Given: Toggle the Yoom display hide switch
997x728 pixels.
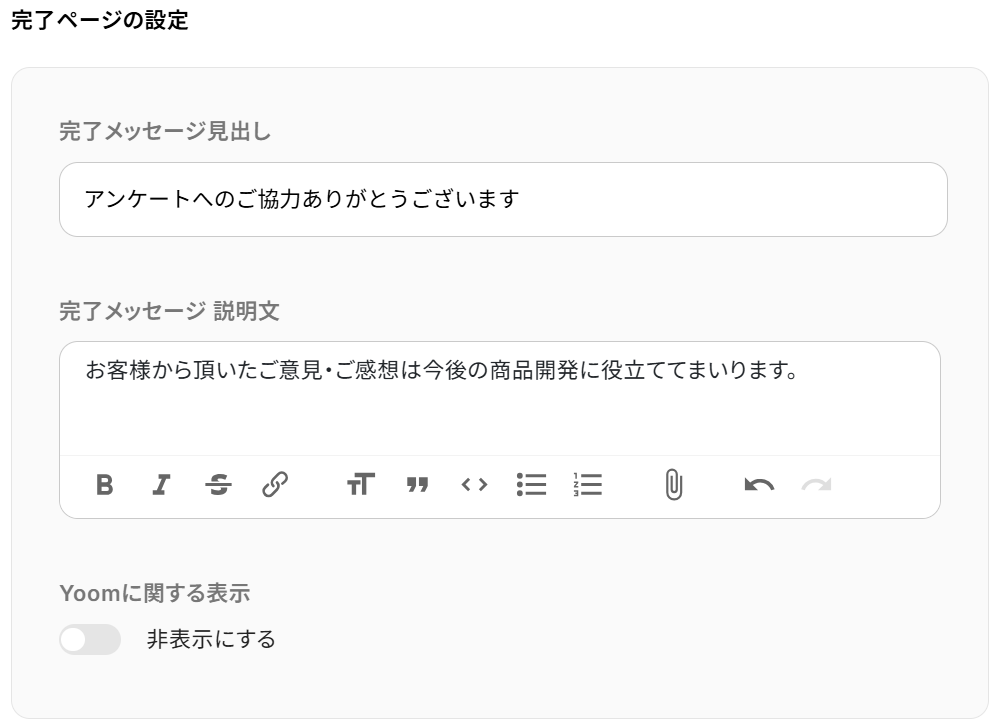Looking at the screenshot, I should coord(90,639).
